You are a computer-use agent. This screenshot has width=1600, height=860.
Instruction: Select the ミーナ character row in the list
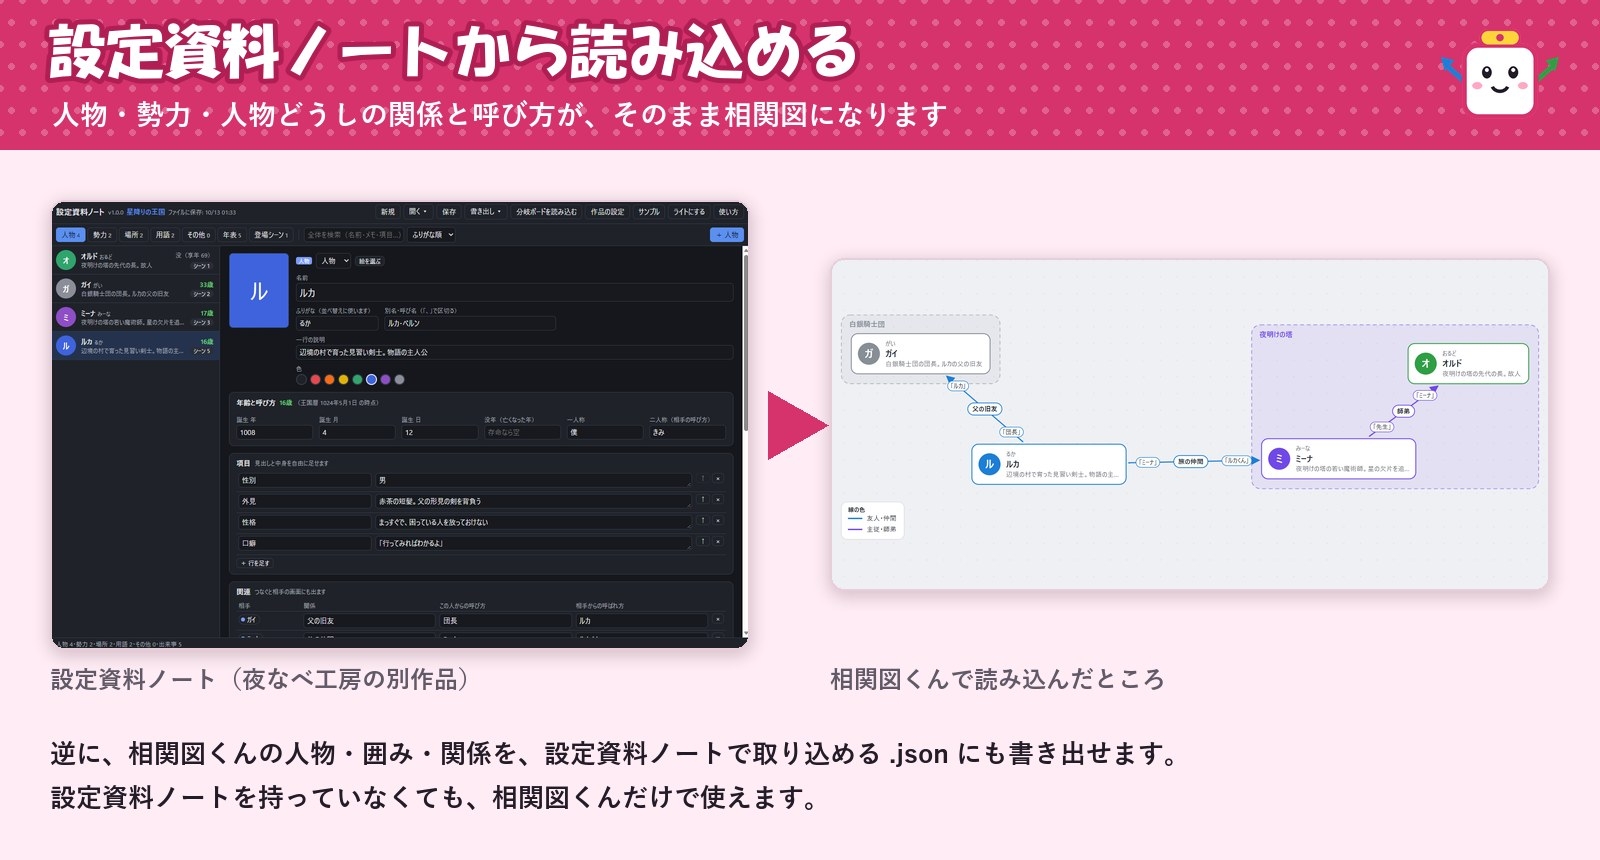click(x=136, y=317)
